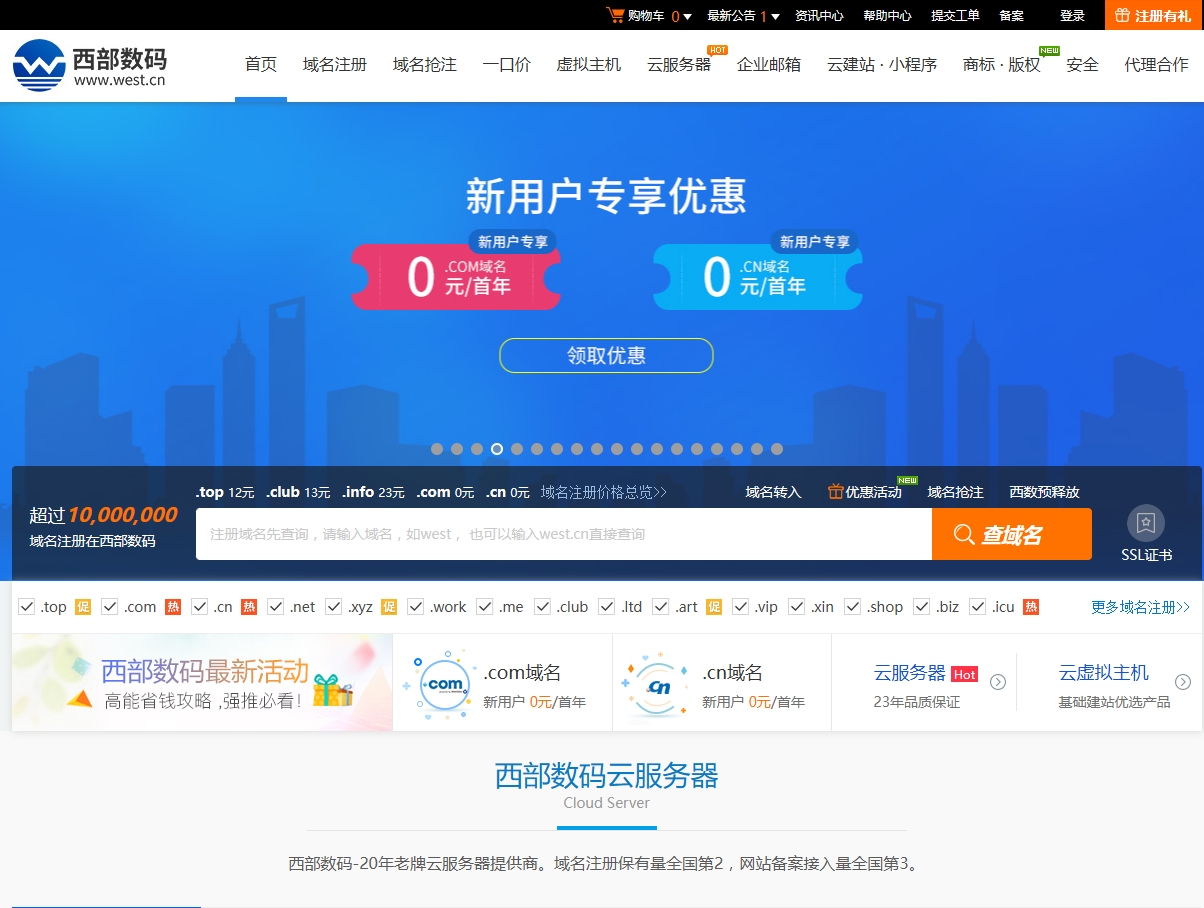Screen dimensions: 1204x908
Task: Click the 热 badge beside .icu
Action: click(1031, 607)
